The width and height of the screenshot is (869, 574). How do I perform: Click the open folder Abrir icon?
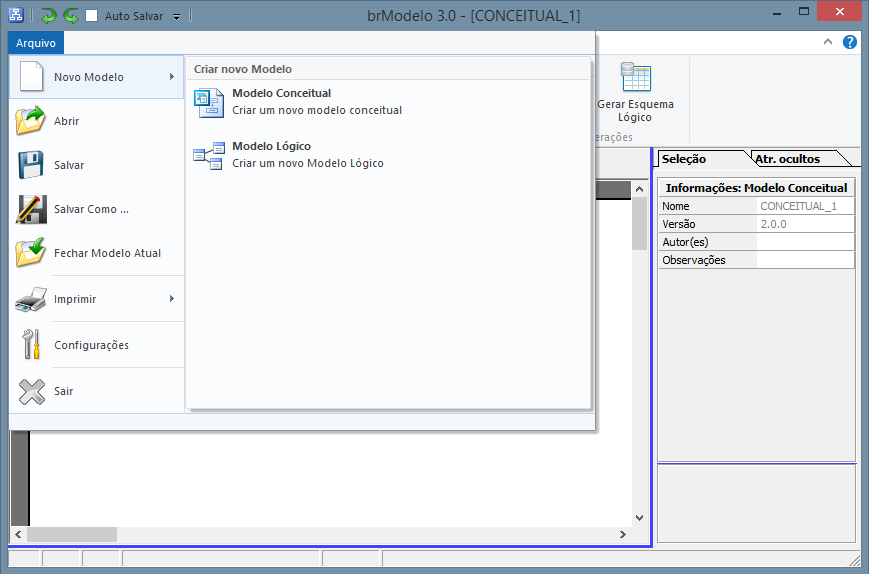[30, 120]
